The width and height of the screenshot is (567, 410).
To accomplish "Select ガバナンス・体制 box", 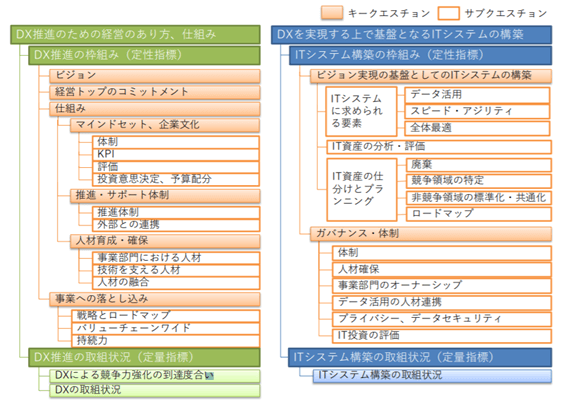I will pos(431,234).
